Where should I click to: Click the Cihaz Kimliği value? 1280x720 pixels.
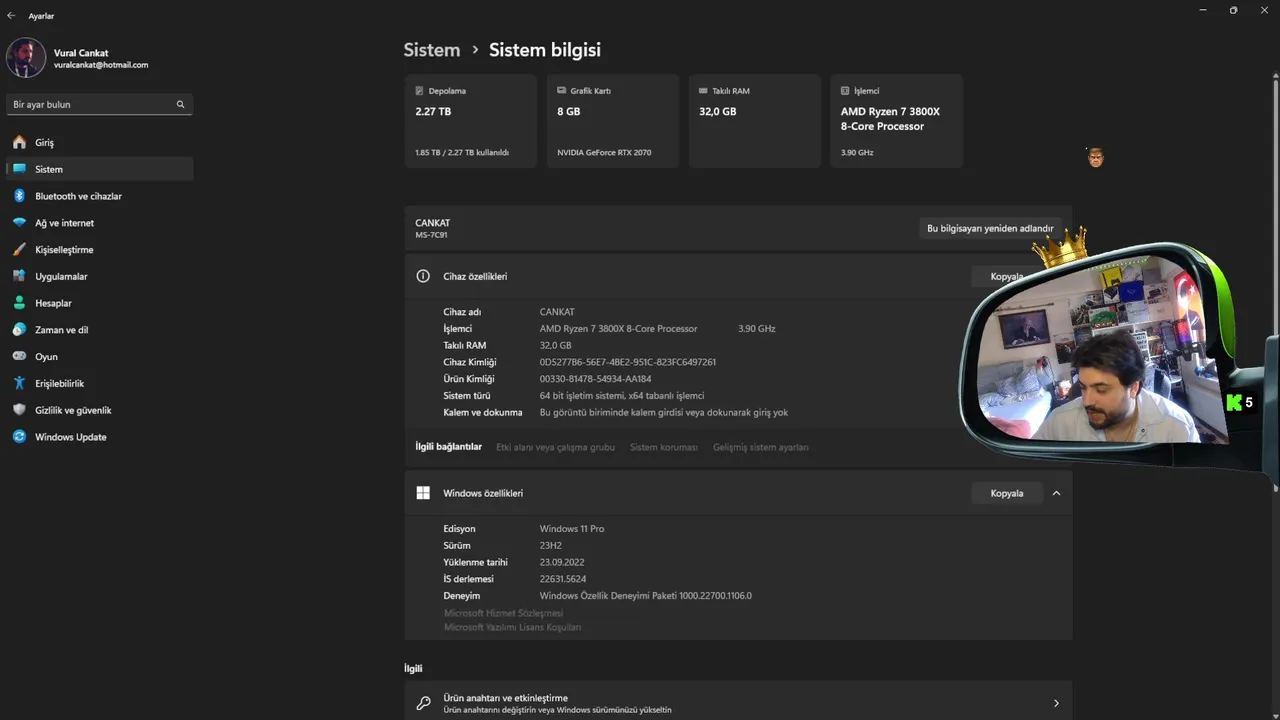click(x=628, y=362)
